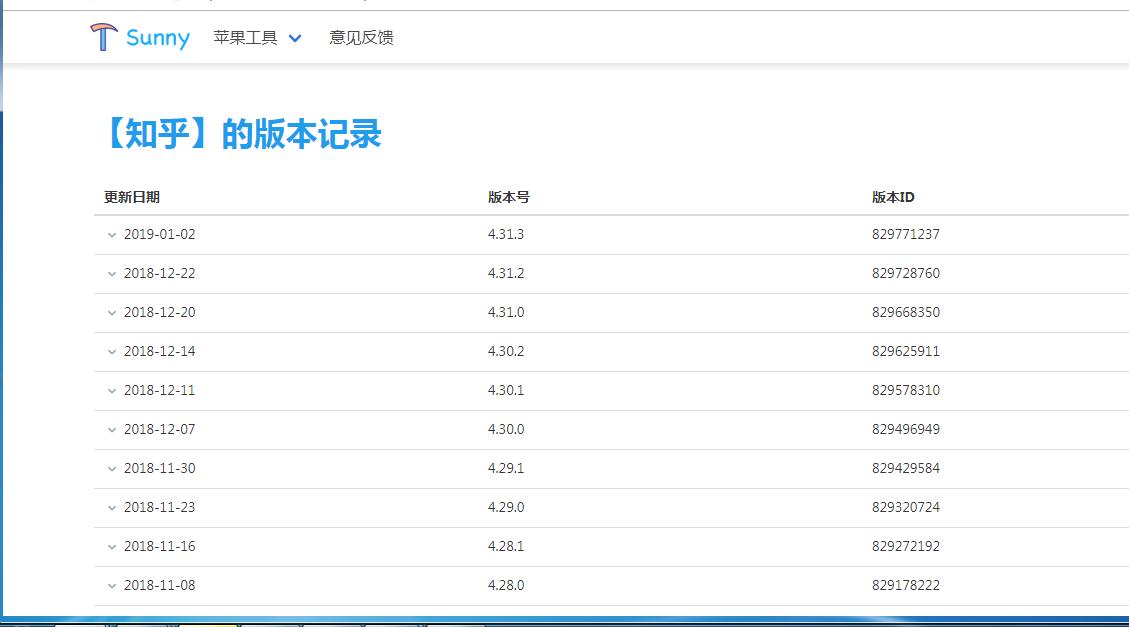Click the 版本ID column header
This screenshot has width=1129, height=627.
click(x=895, y=197)
